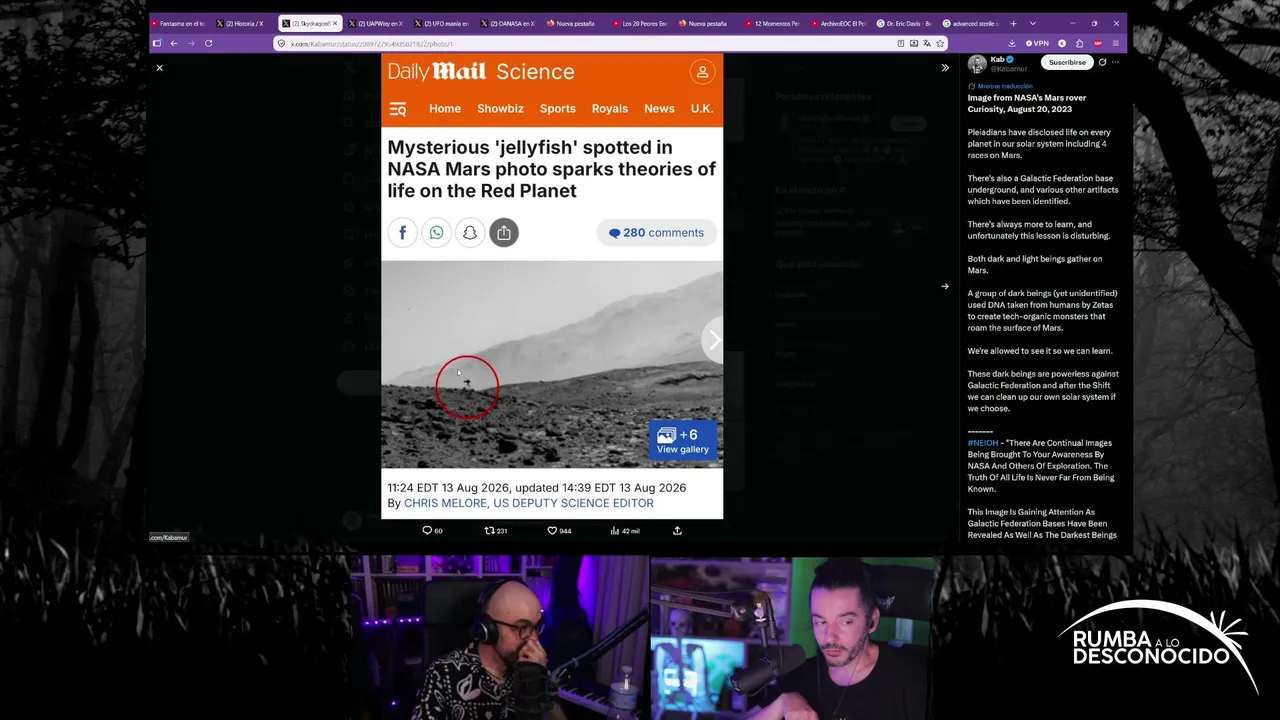Switch to the advanced sterile tab
Image resolution: width=1280 pixels, height=720 pixels.
point(969,23)
